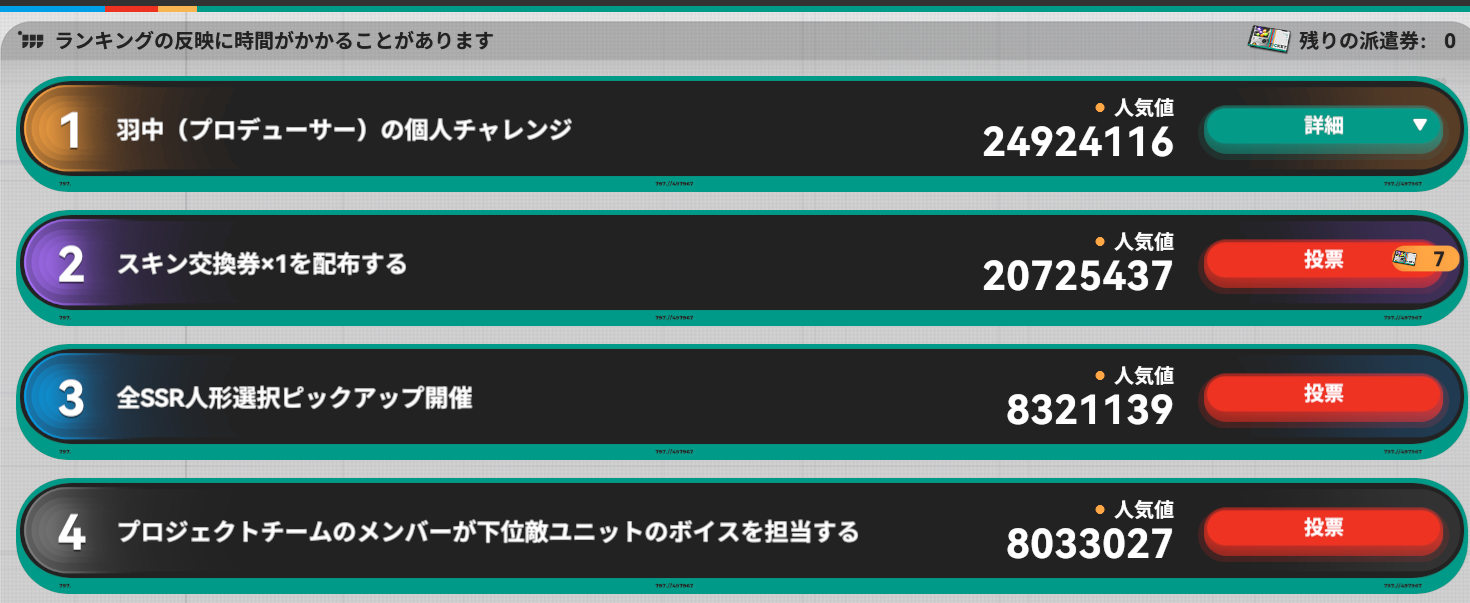Image resolution: width=1470 pixels, height=603 pixels.
Task: Click the ranking notice icon at top-left
Action: click(x=32, y=41)
